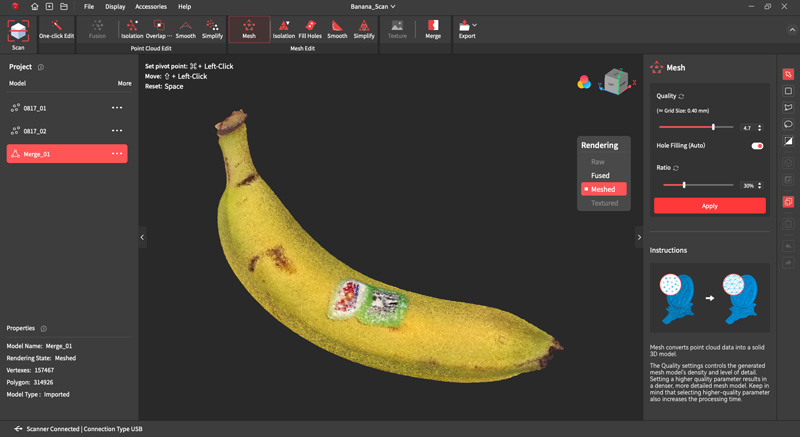This screenshot has height=437, width=800.
Task: Choose Point Cloud Isolation tool
Action: [x=132, y=30]
